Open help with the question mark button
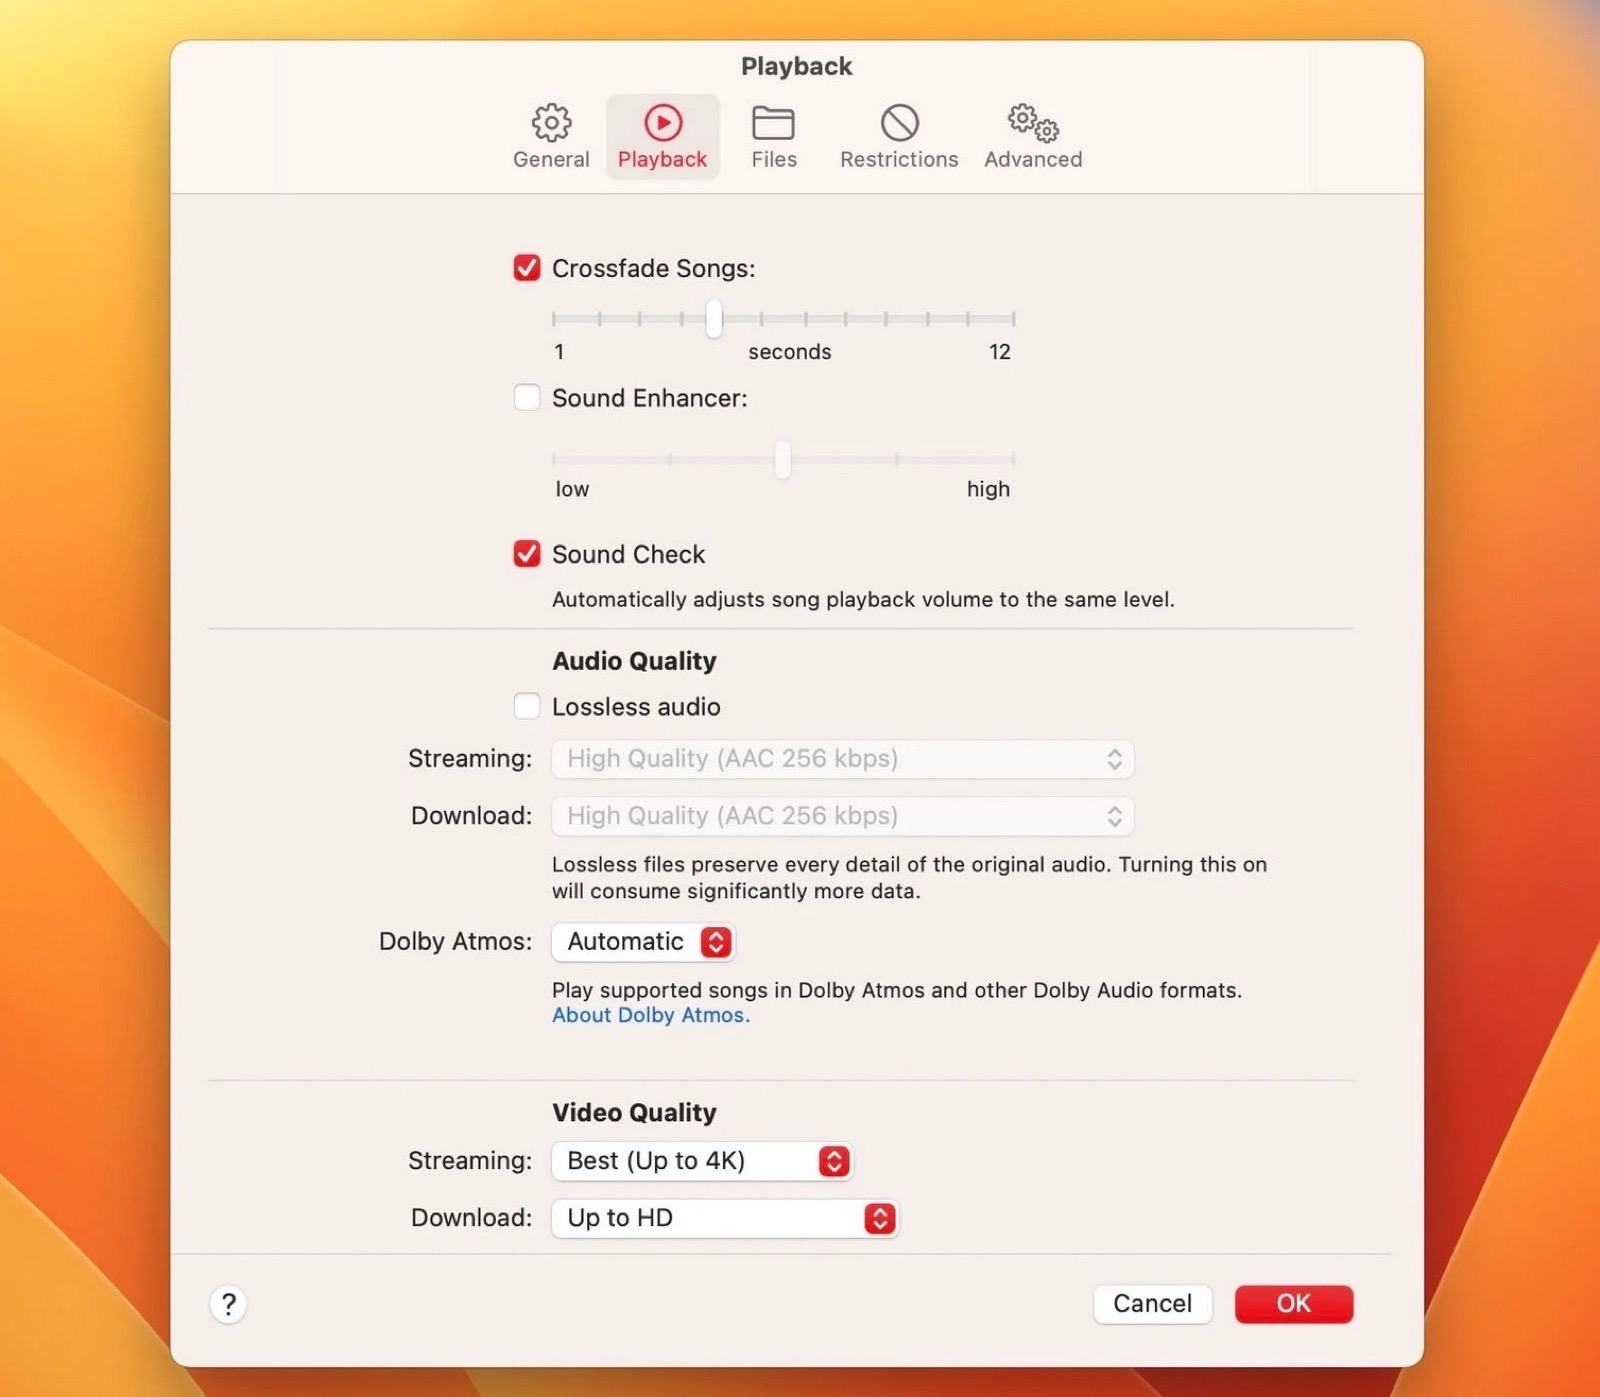This screenshot has height=1397, width=1600. [x=228, y=1304]
